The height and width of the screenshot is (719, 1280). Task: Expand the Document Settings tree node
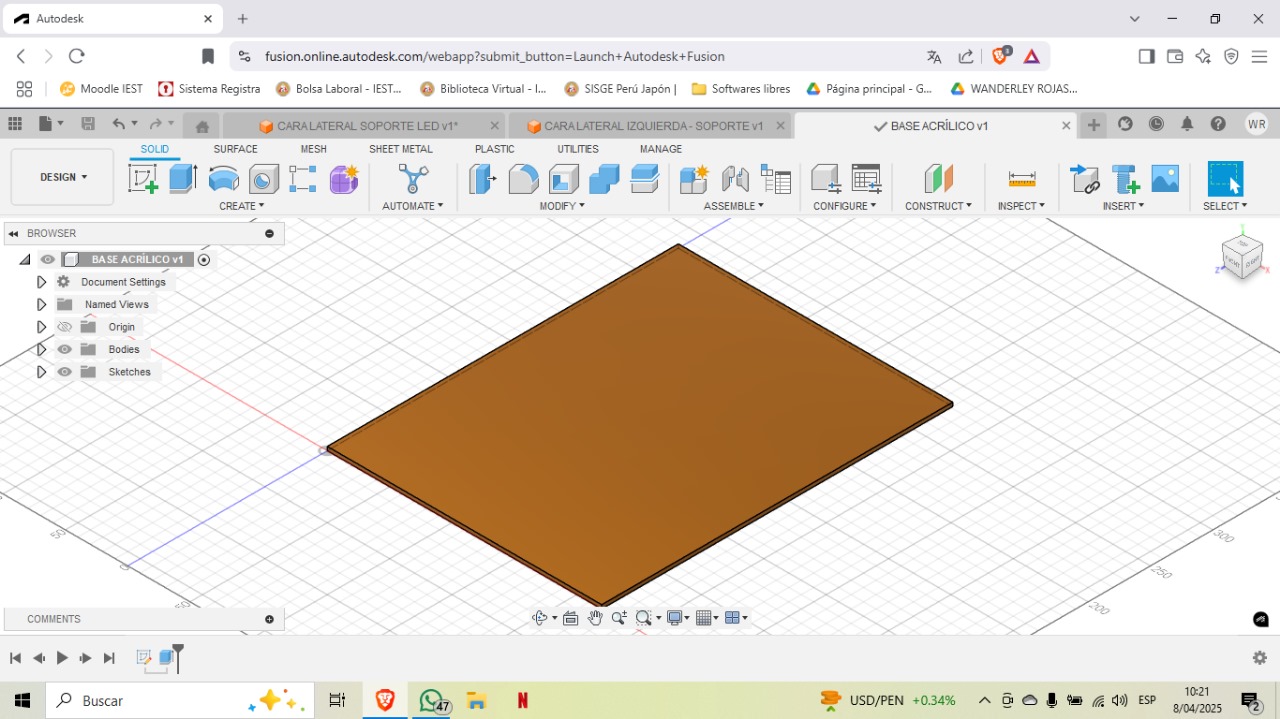[41, 282]
